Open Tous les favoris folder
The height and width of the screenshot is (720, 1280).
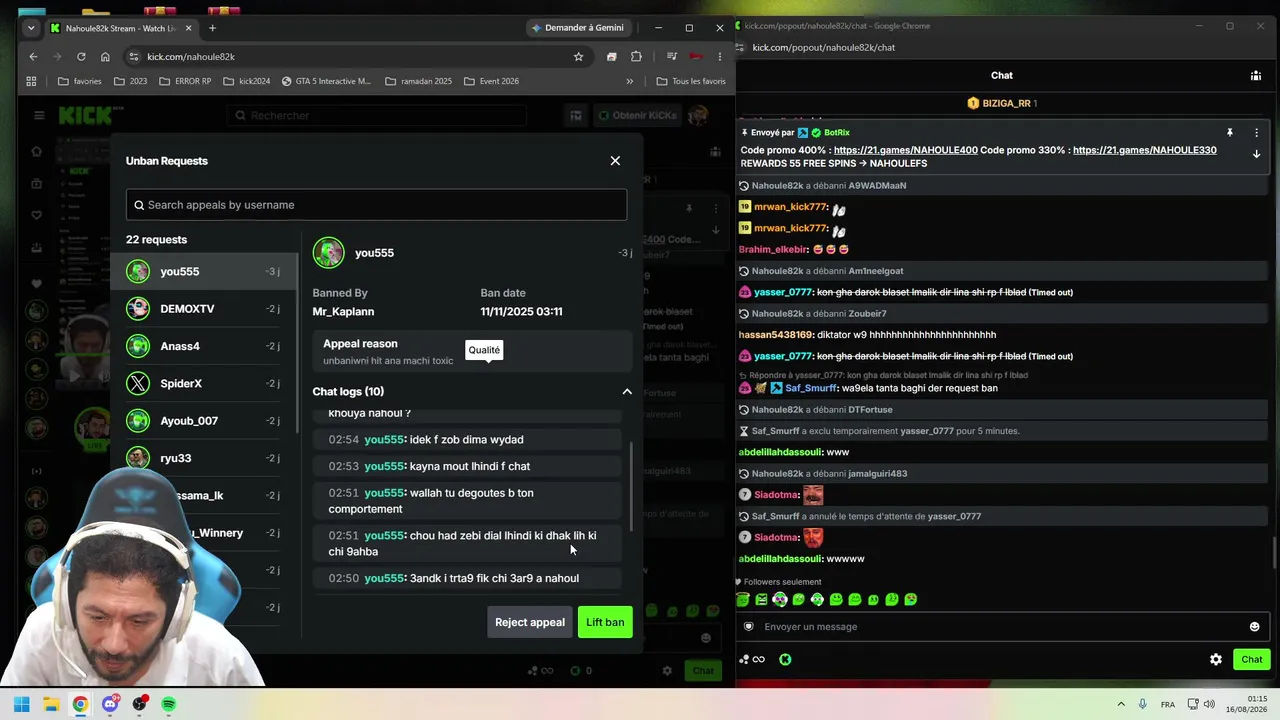click(x=691, y=81)
